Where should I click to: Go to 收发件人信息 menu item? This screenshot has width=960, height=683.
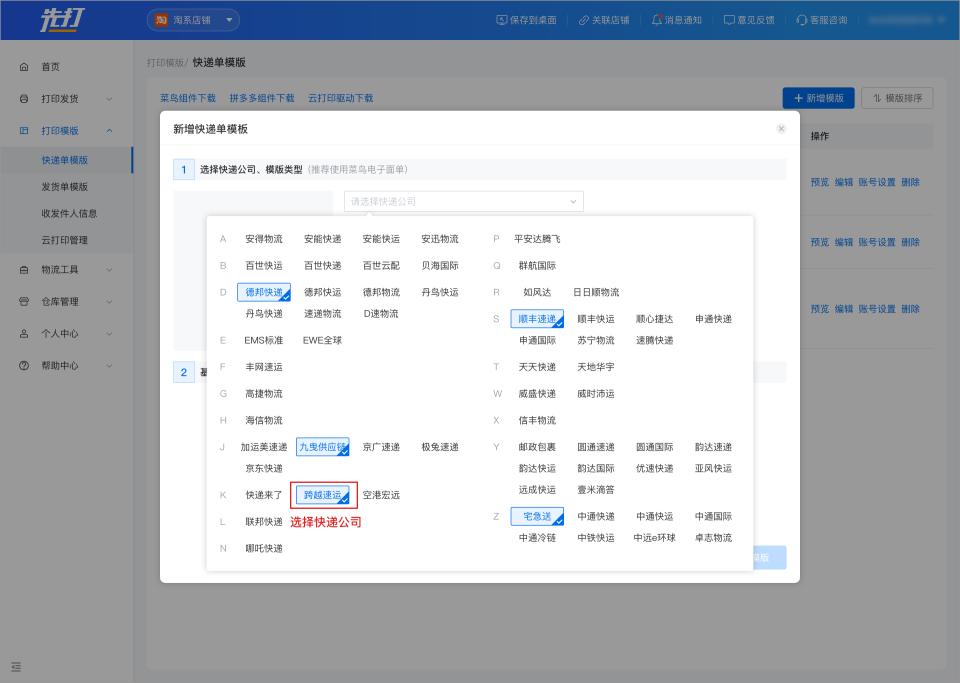pyautogui.click(x=69, y=213)
